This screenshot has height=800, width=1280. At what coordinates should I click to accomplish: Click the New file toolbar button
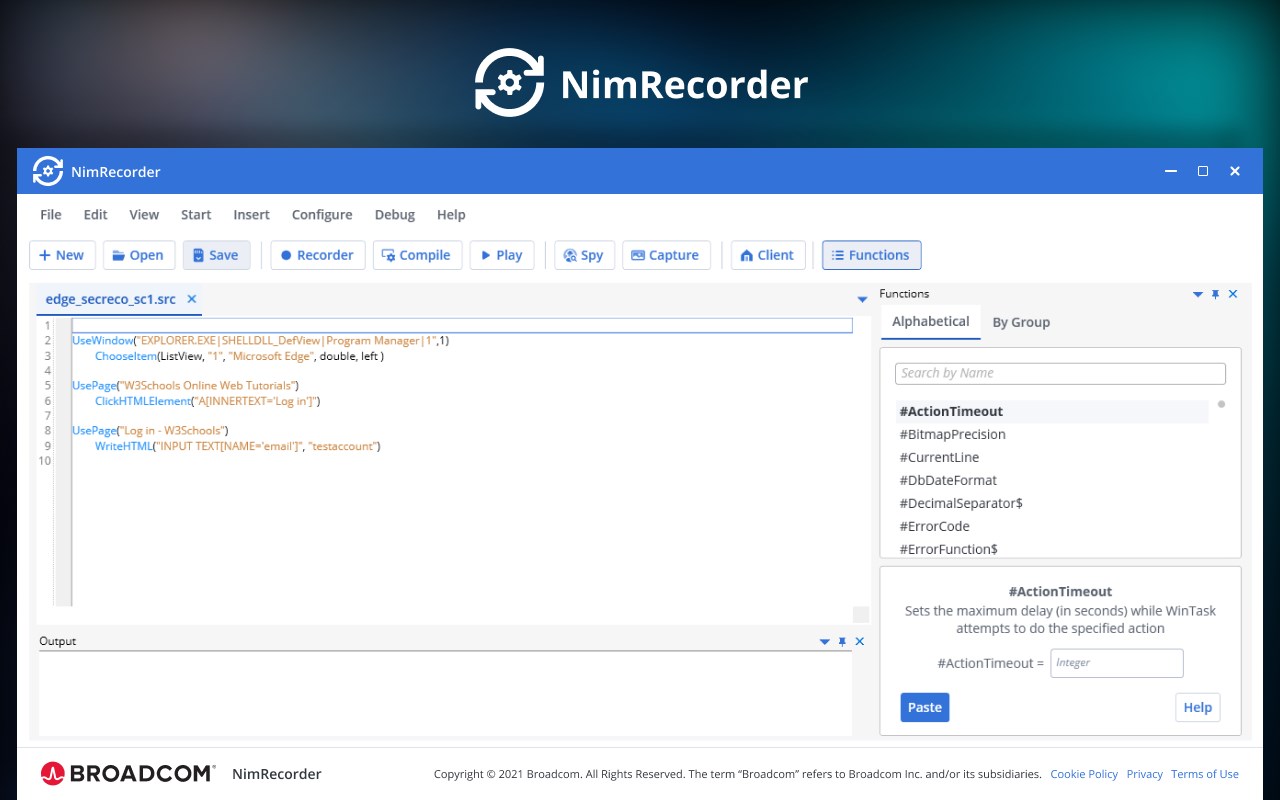[62, 255]
